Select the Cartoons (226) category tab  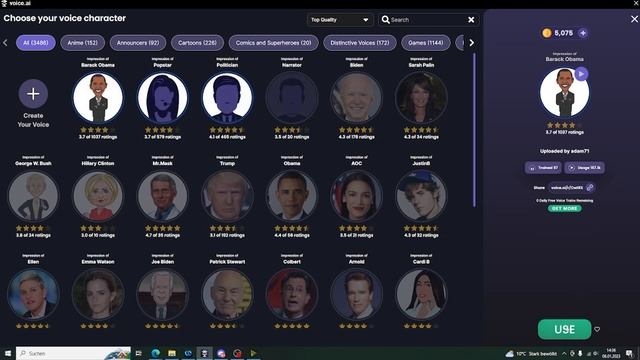(x=198, y=43)
